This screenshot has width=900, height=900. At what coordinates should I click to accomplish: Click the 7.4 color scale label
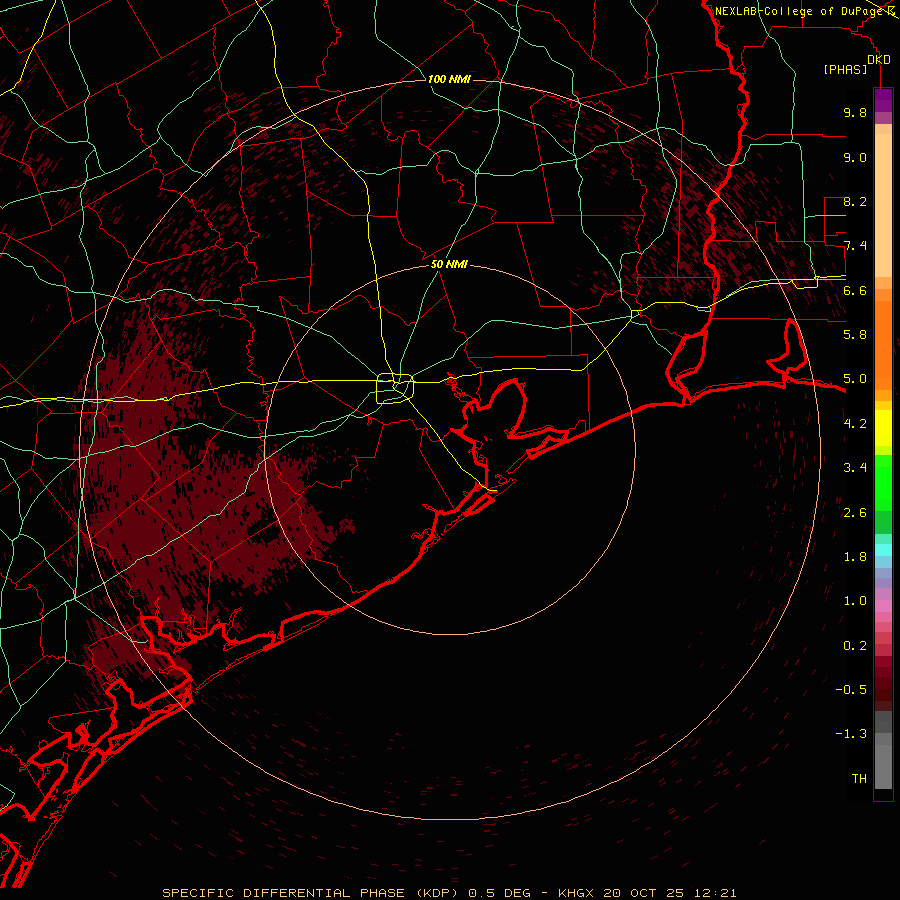point(855,246)
